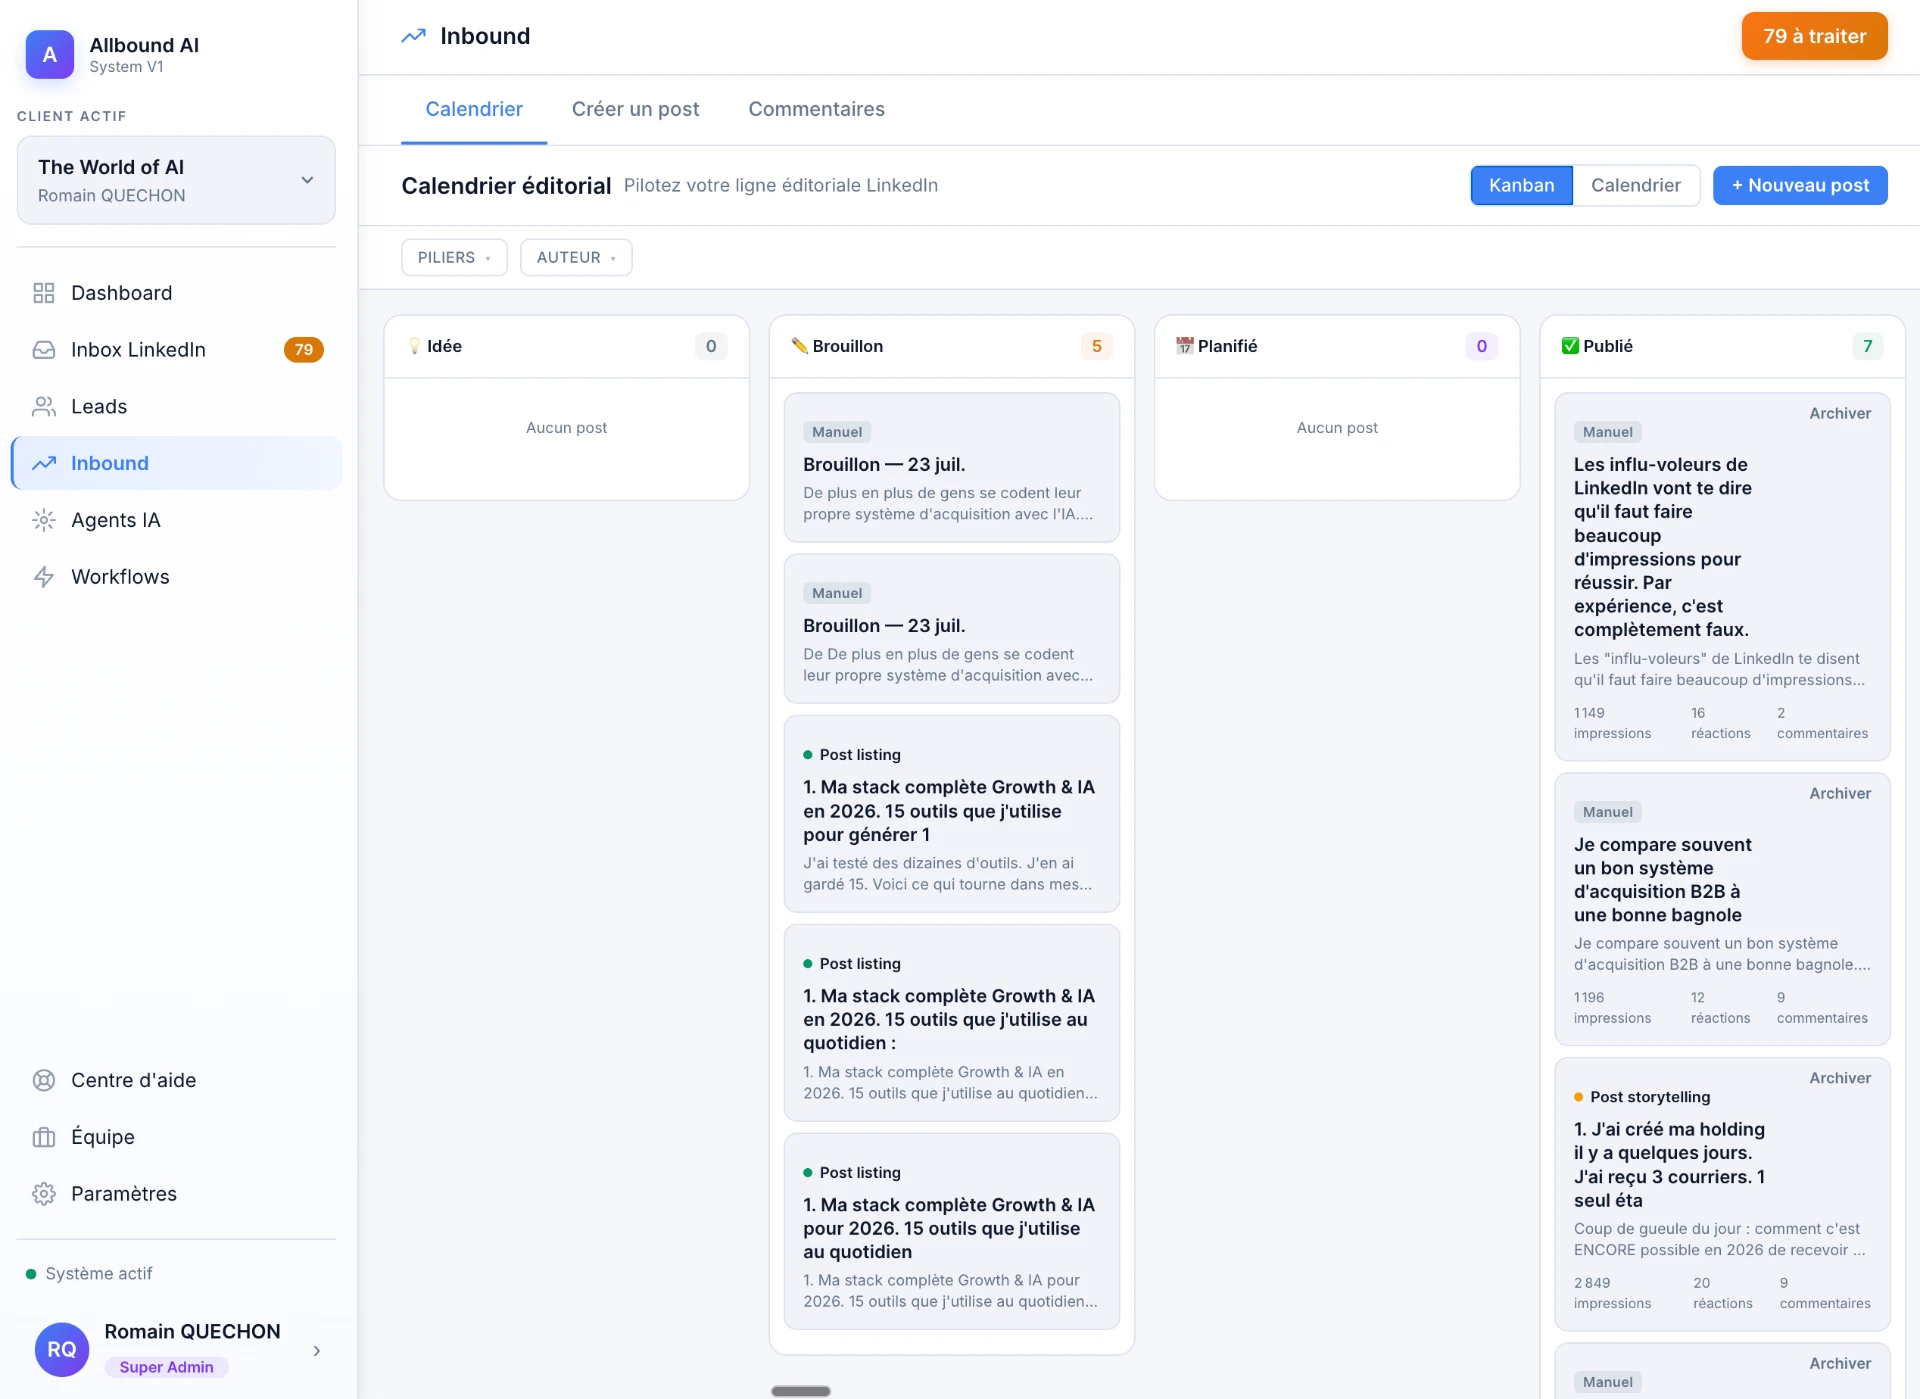Click the Planifié count badge 0
Screen dimensions: 1920x1399
(1482, 346)
